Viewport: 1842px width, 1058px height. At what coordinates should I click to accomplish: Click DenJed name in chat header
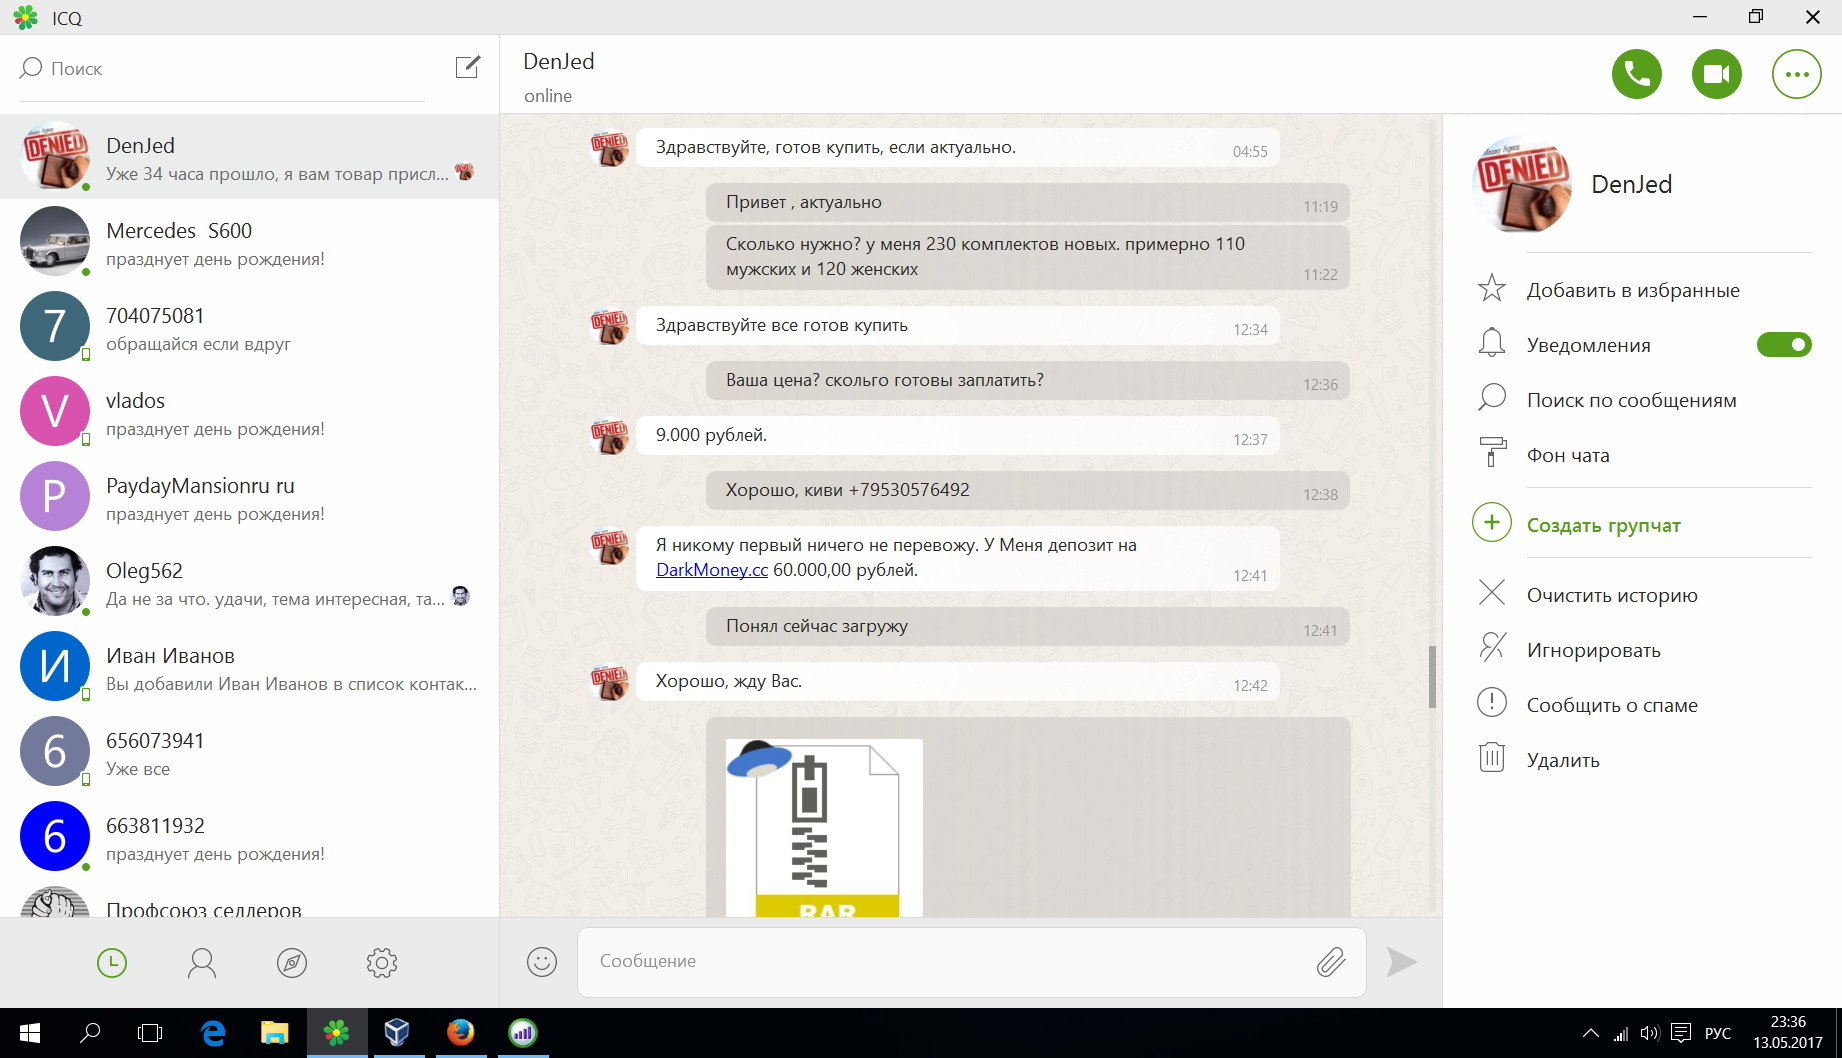pyautogui.click(x=559, y=62)
